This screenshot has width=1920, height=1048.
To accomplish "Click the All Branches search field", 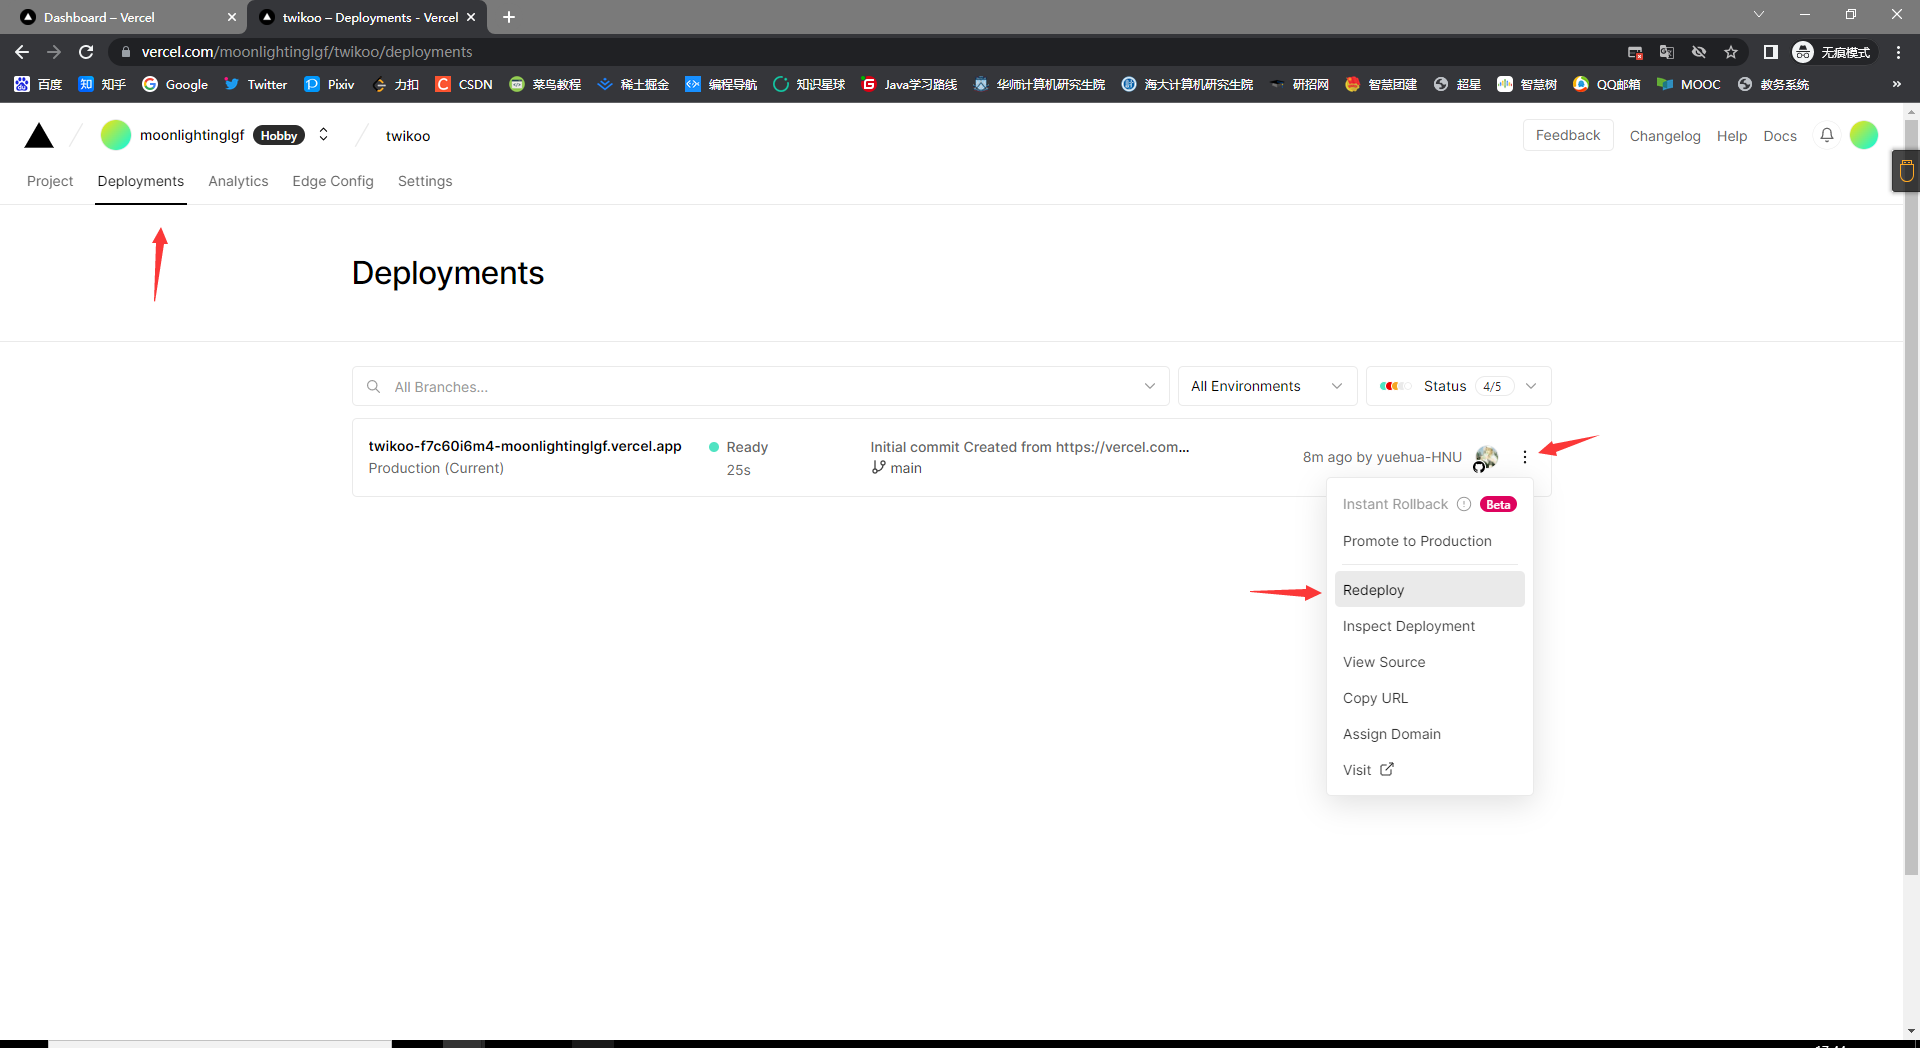I will [x=760, y=387].
